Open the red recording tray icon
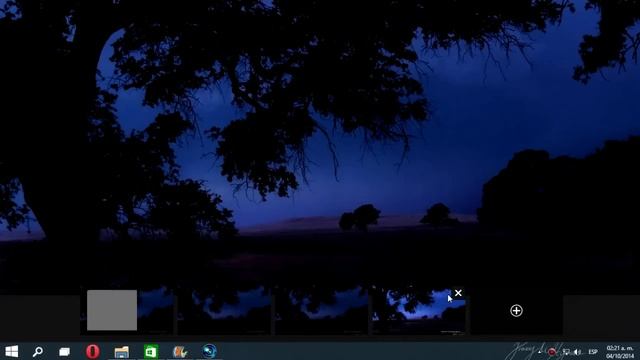Image resolution: width=640 pixels, height=360 pixels. click(x=552, y=352)
